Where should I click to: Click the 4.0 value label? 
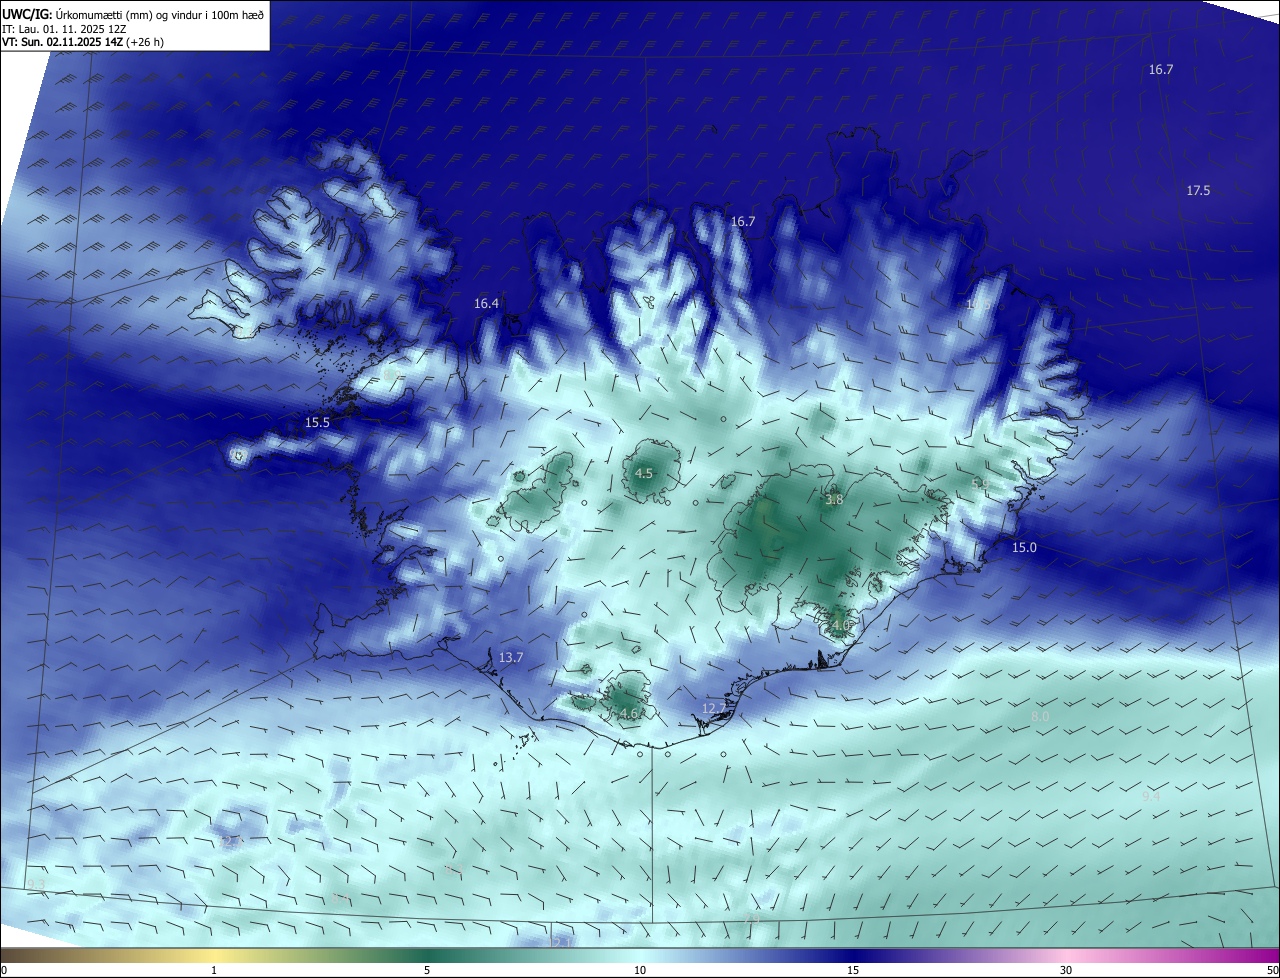pos(840,626)
